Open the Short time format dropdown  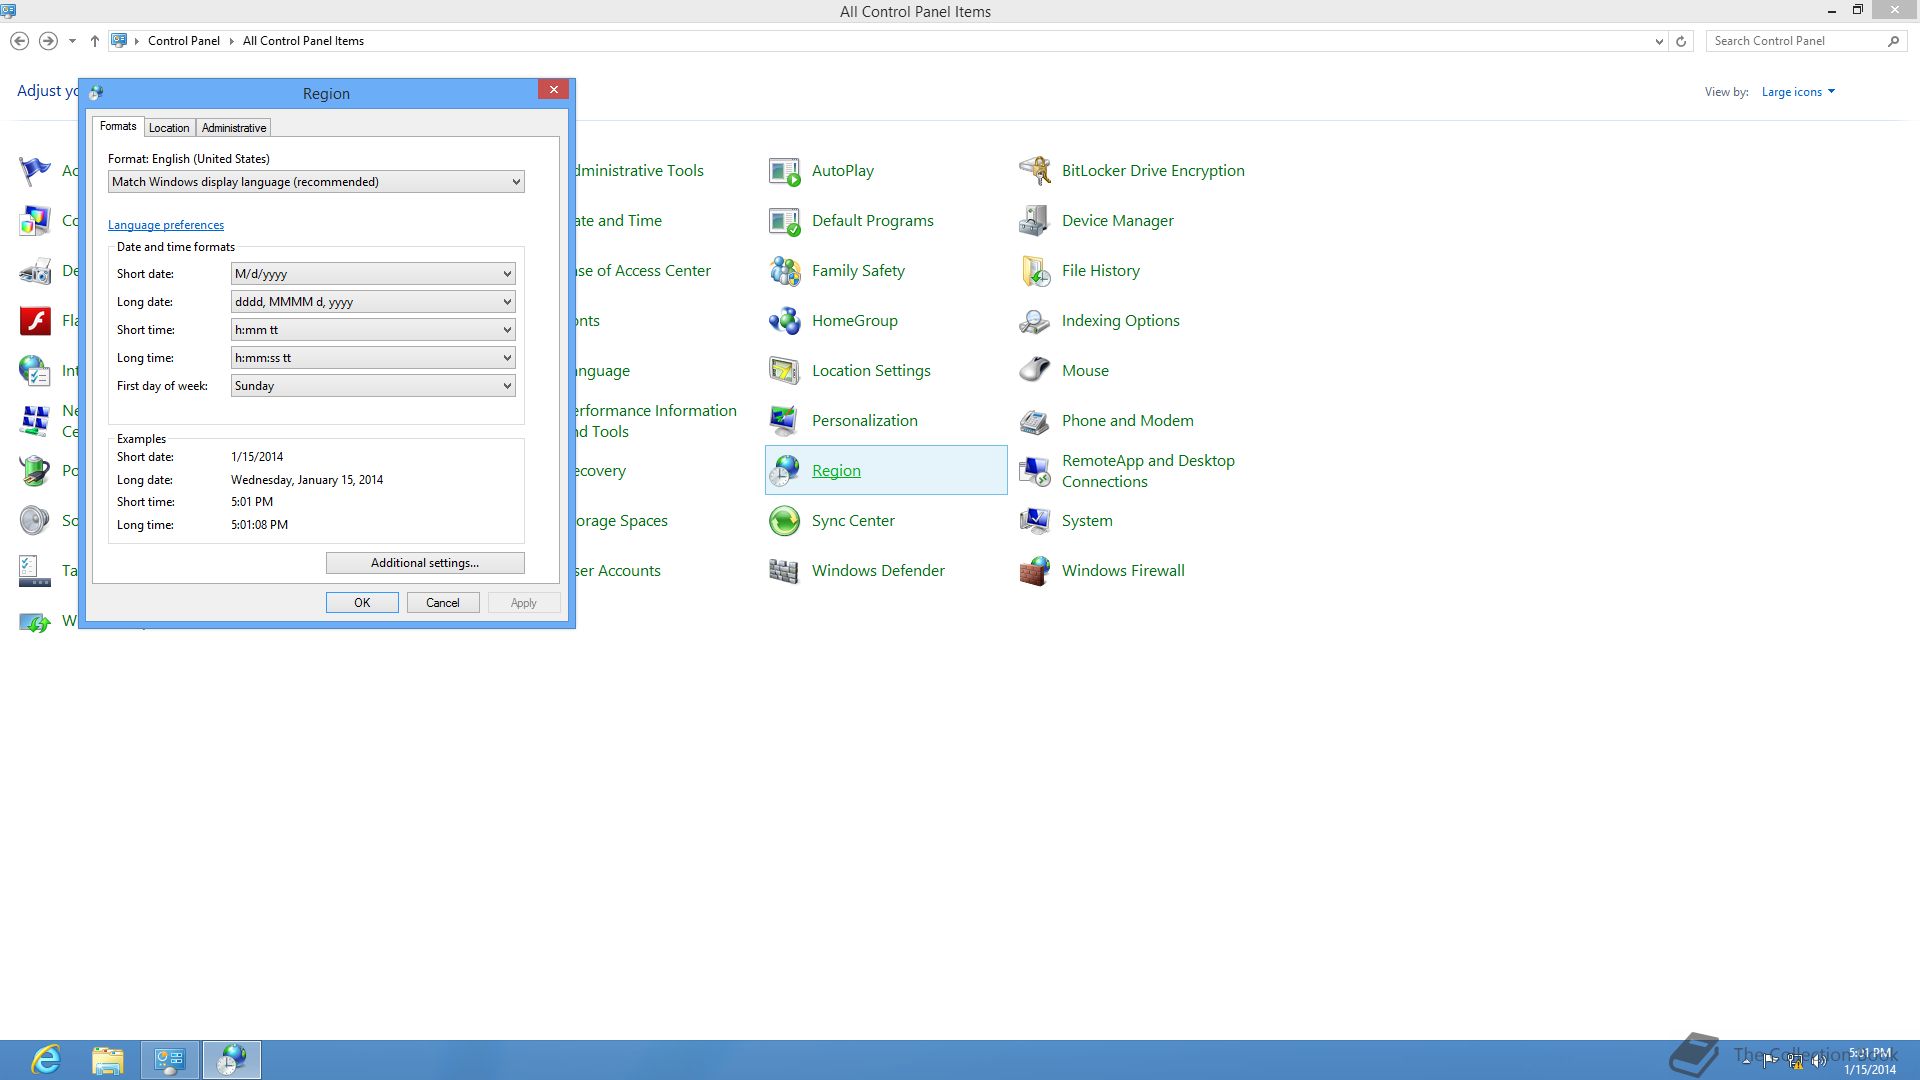(x=373, y=330)
